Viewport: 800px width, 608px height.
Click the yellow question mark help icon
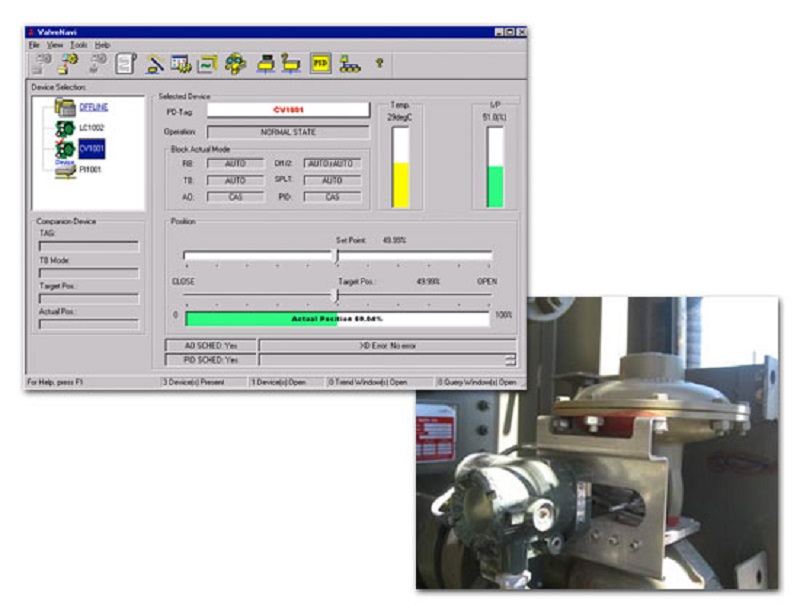click(x=379, y=63)
